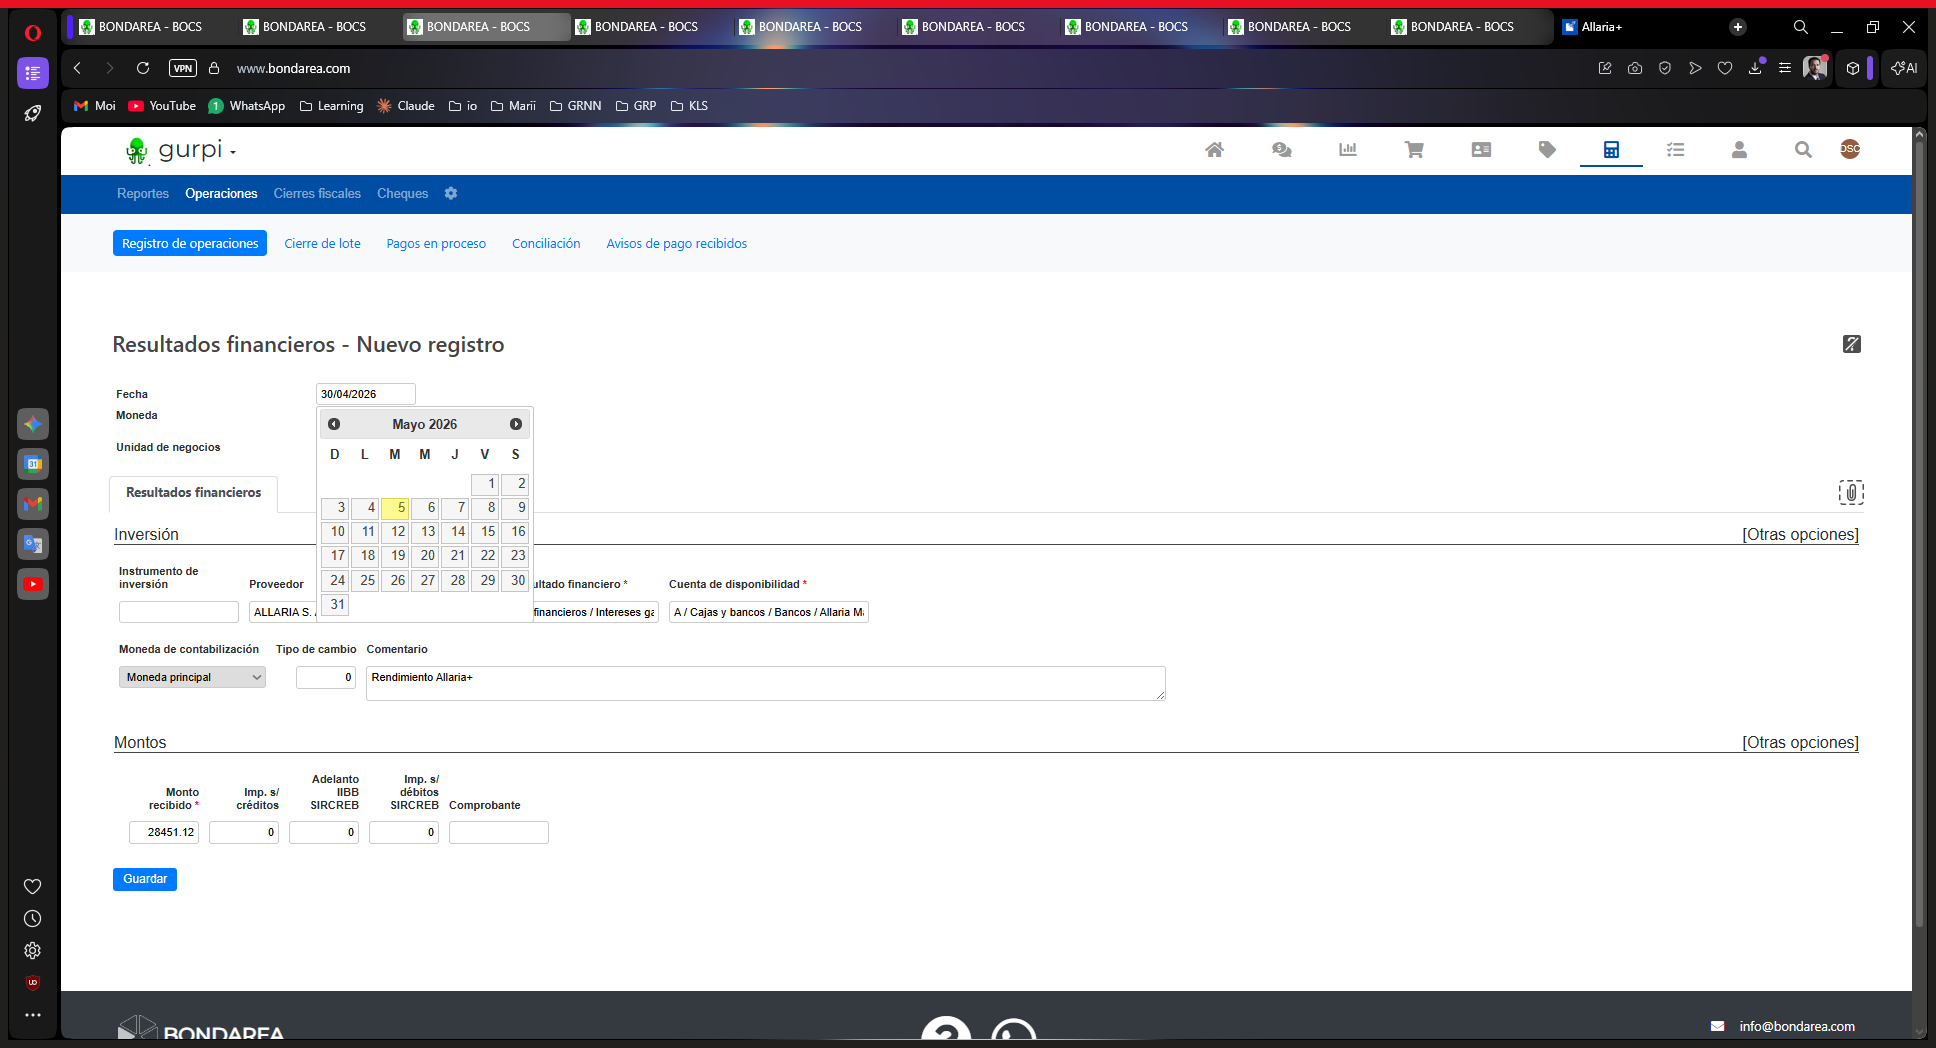The width and height of the screenshot is (1936, 1048).
Task: Open the Reportes menu
Action: (143, 193)
